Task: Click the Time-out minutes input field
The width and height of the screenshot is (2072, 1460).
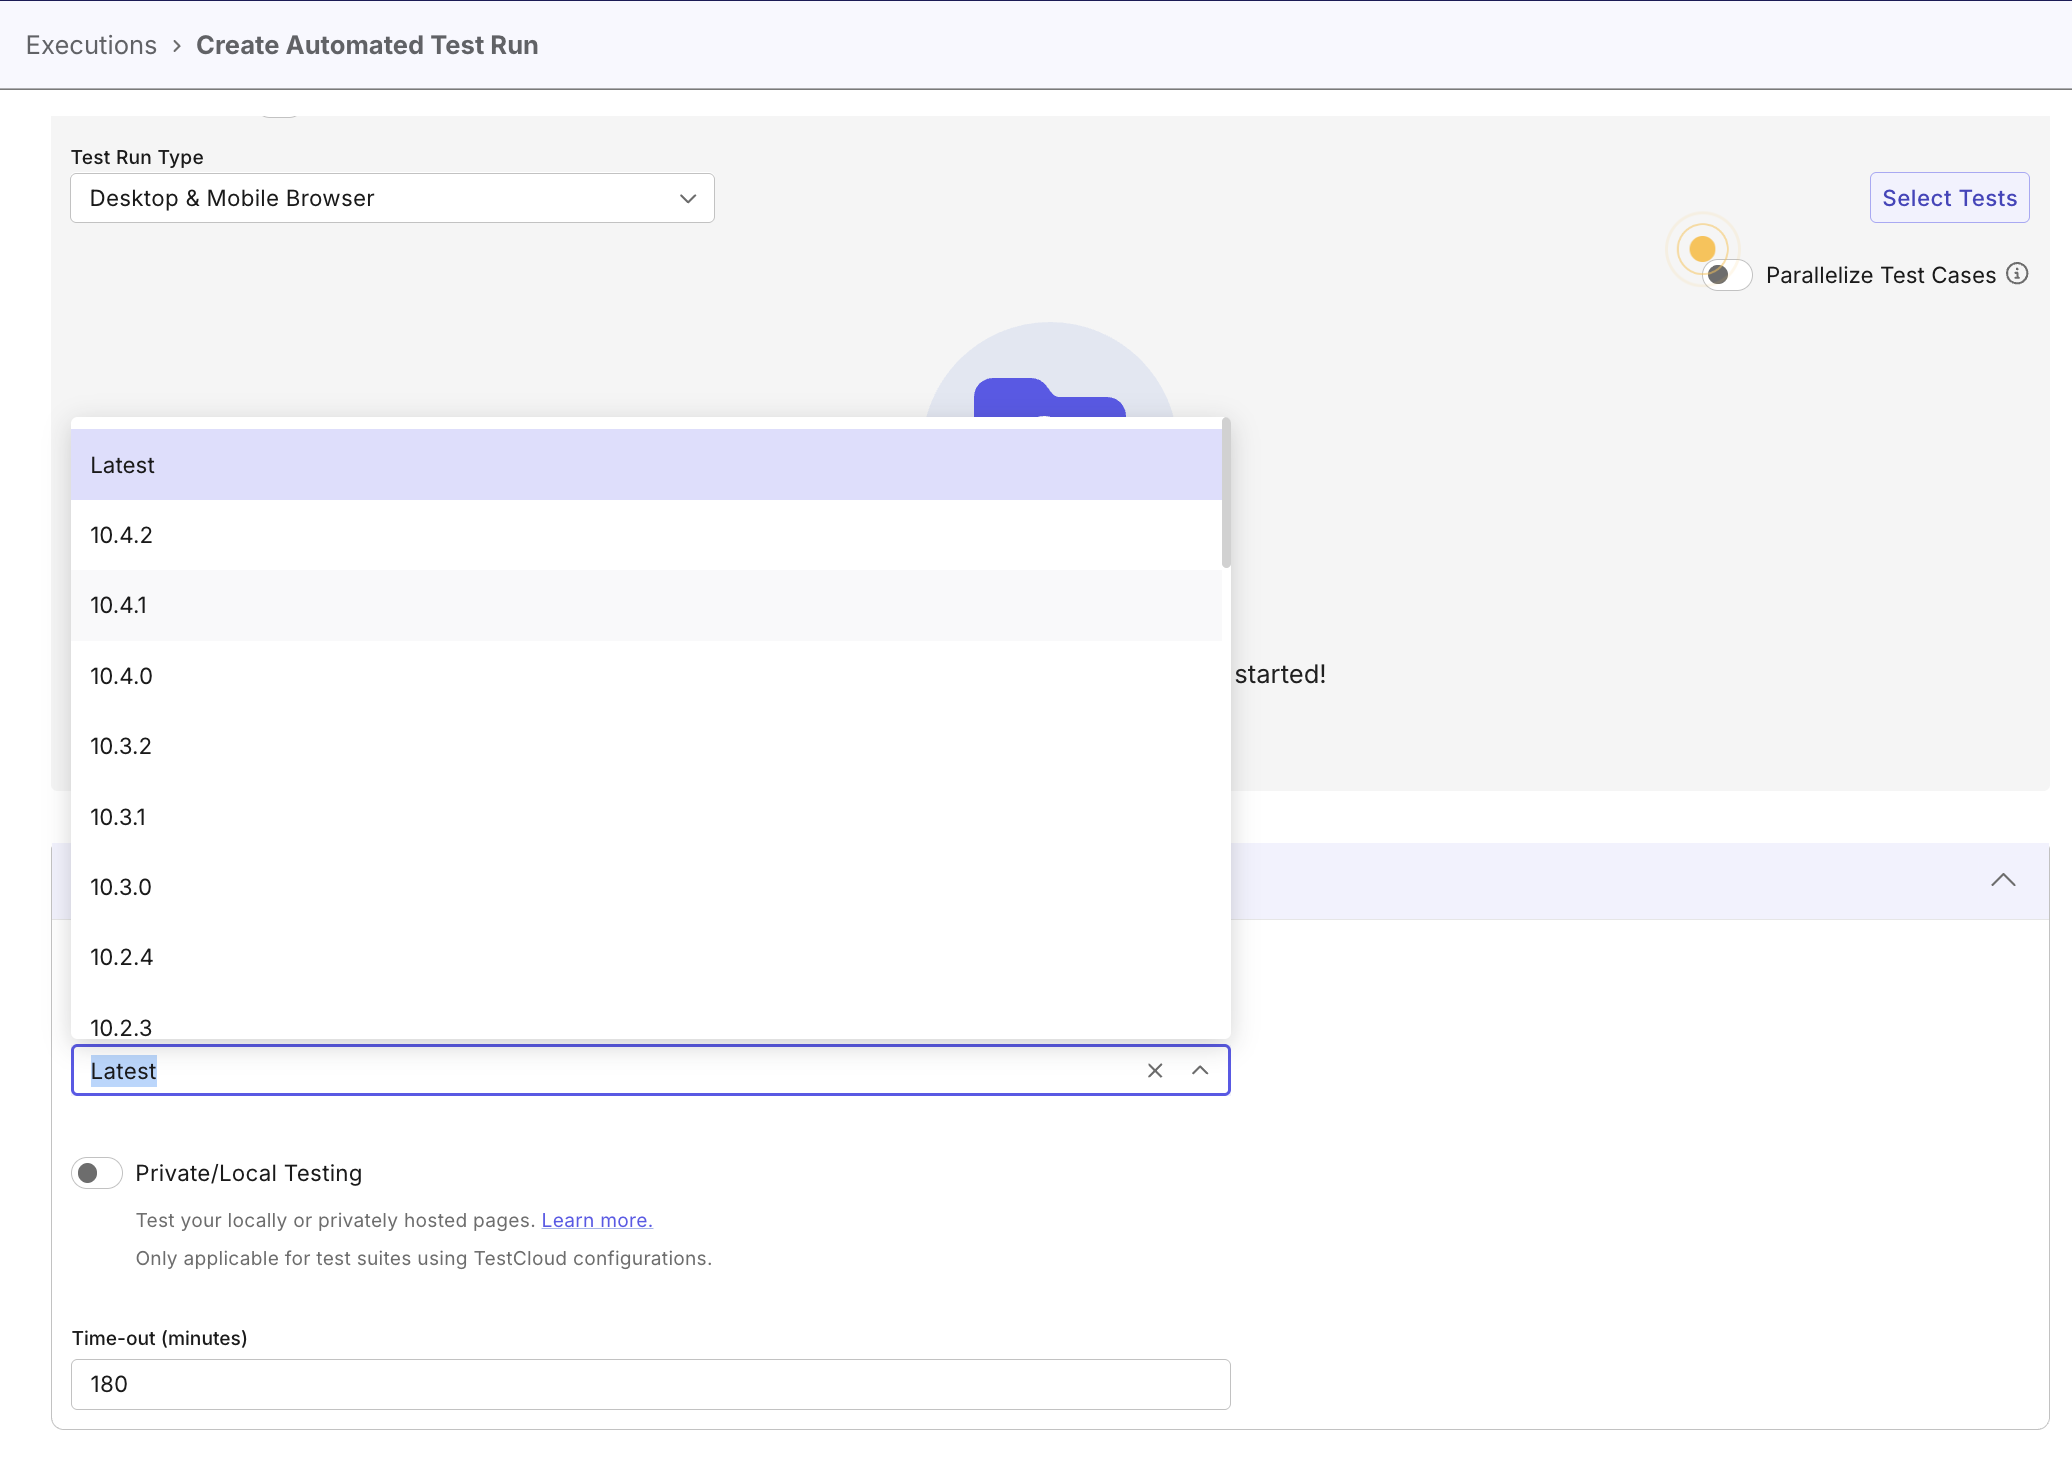Action: [650, 1384]
